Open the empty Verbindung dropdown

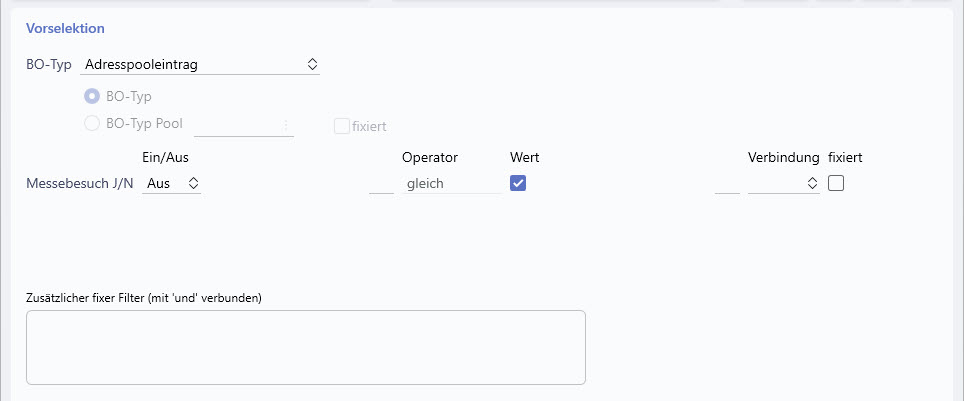click(784, 183)
